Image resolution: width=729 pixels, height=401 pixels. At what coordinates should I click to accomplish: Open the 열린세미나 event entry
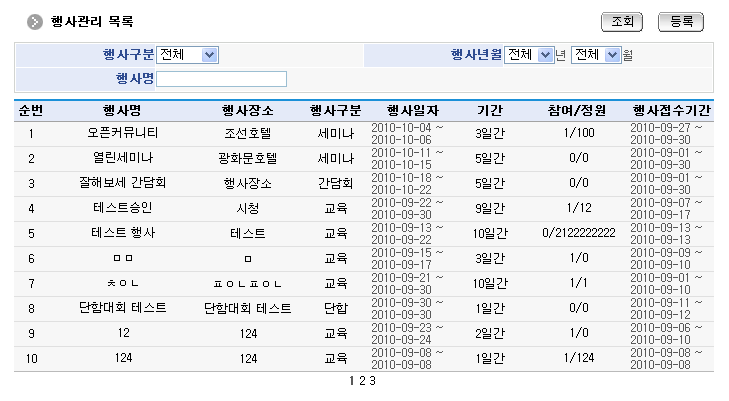pos(123,158)
